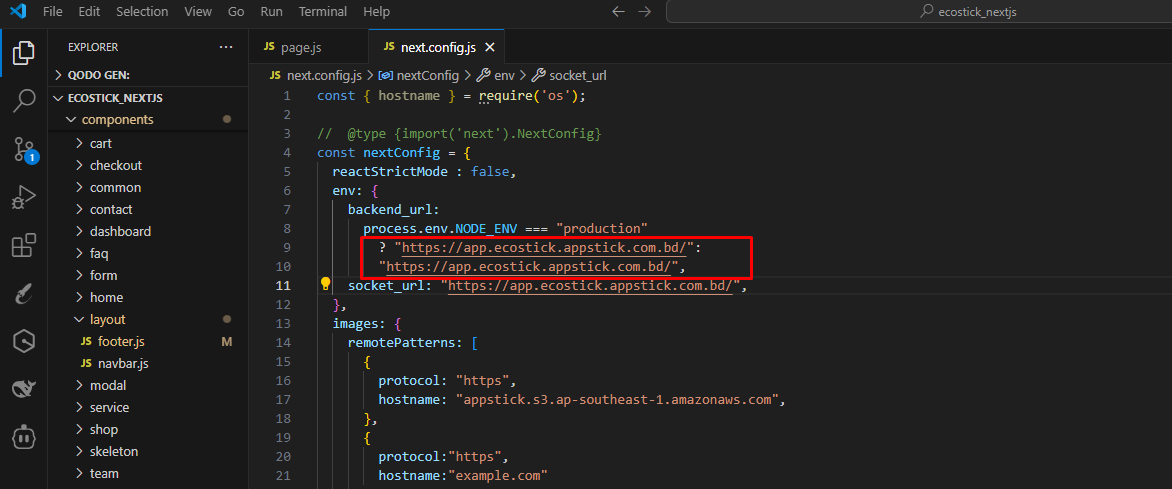Screen dimensions: 1172x489
Task: Open the File menu
Action: coord(52,12)
